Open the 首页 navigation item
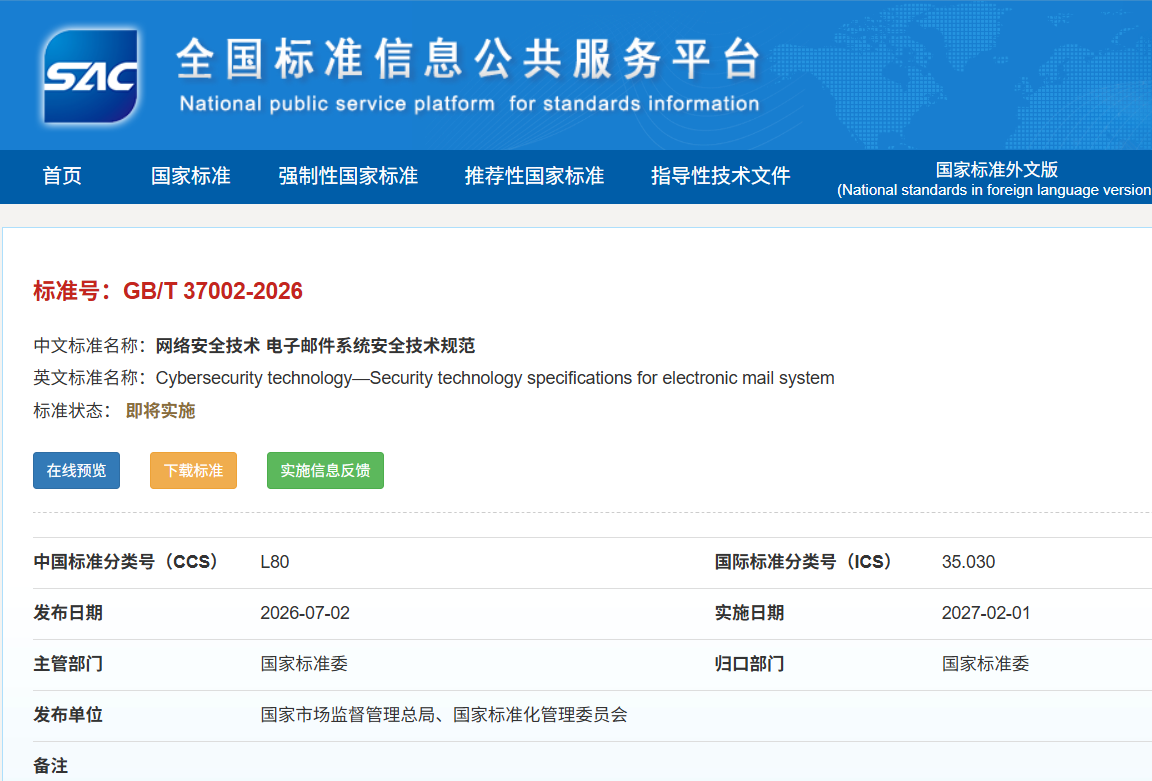 point(62,176)
